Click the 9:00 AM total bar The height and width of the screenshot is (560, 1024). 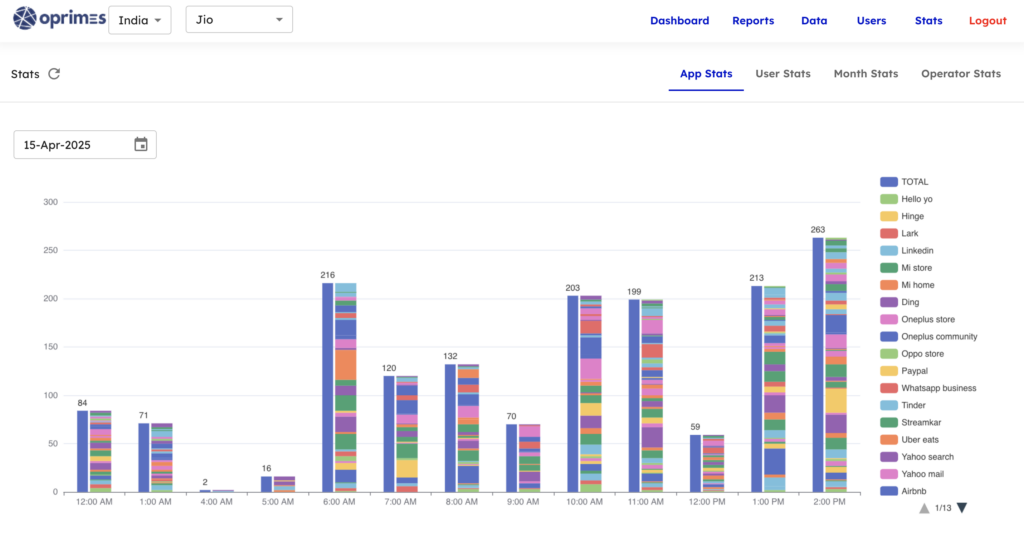511,458
